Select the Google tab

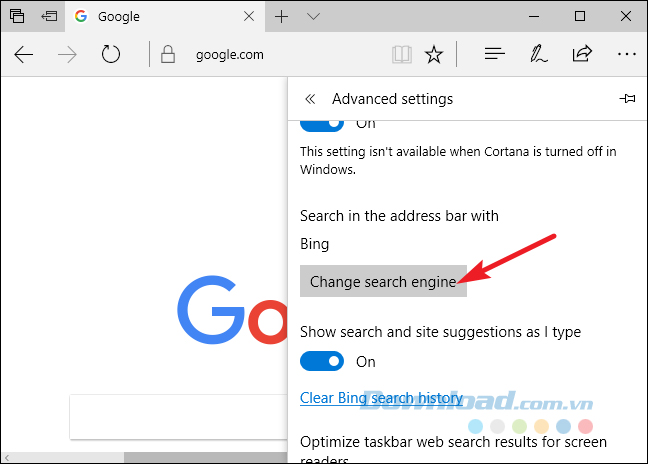click(164, 17)
